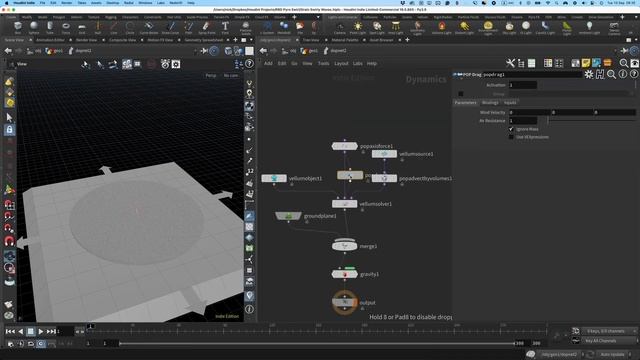Select the Sky Light shelf tool

point(509,27)
